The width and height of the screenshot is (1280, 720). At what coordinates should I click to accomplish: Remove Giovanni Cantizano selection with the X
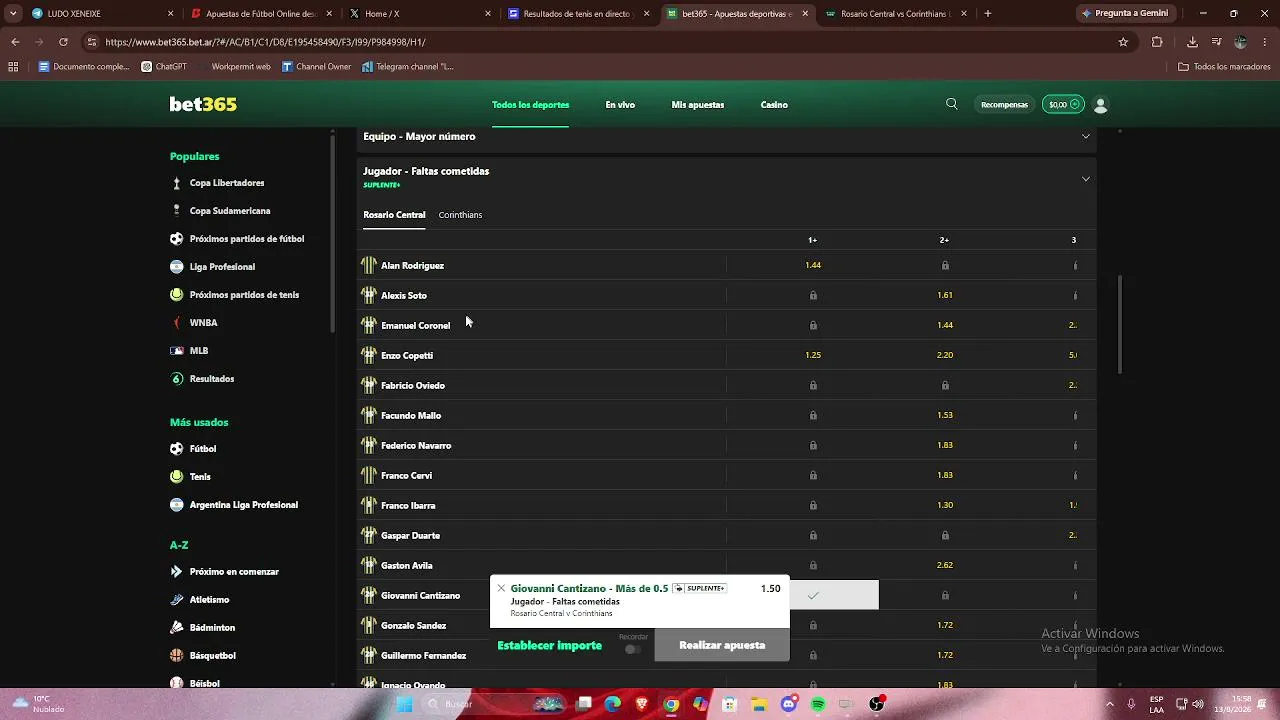501,589
